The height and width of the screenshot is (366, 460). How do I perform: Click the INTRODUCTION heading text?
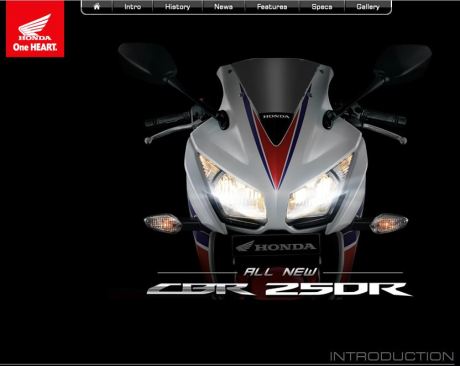(392, 356)
